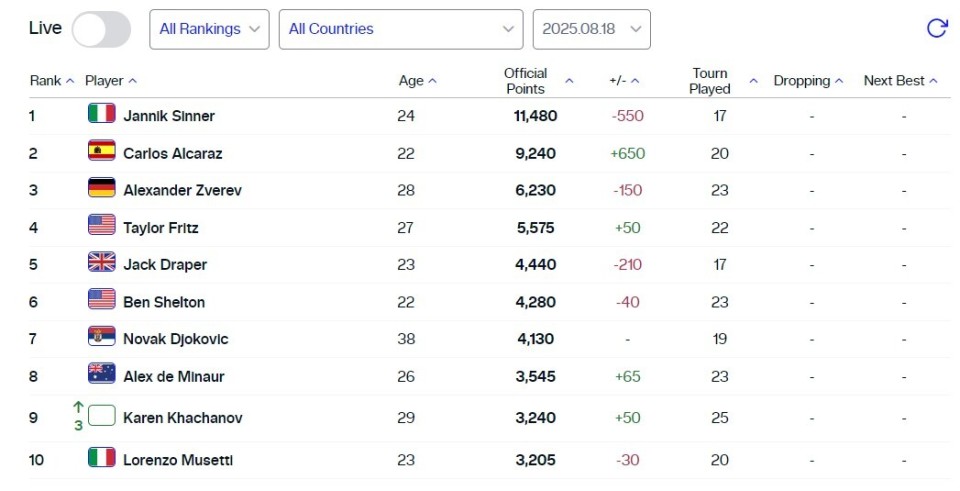The width and height of the screenshot is (960, 491).
Task: Click Carlos Alcaraz's Spain flag icon
Action: 102,152
